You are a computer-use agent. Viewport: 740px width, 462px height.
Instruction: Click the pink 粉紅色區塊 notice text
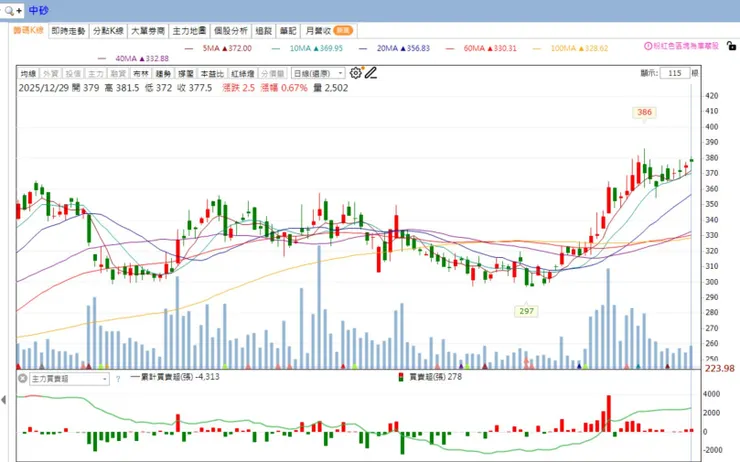coord(686,46)
